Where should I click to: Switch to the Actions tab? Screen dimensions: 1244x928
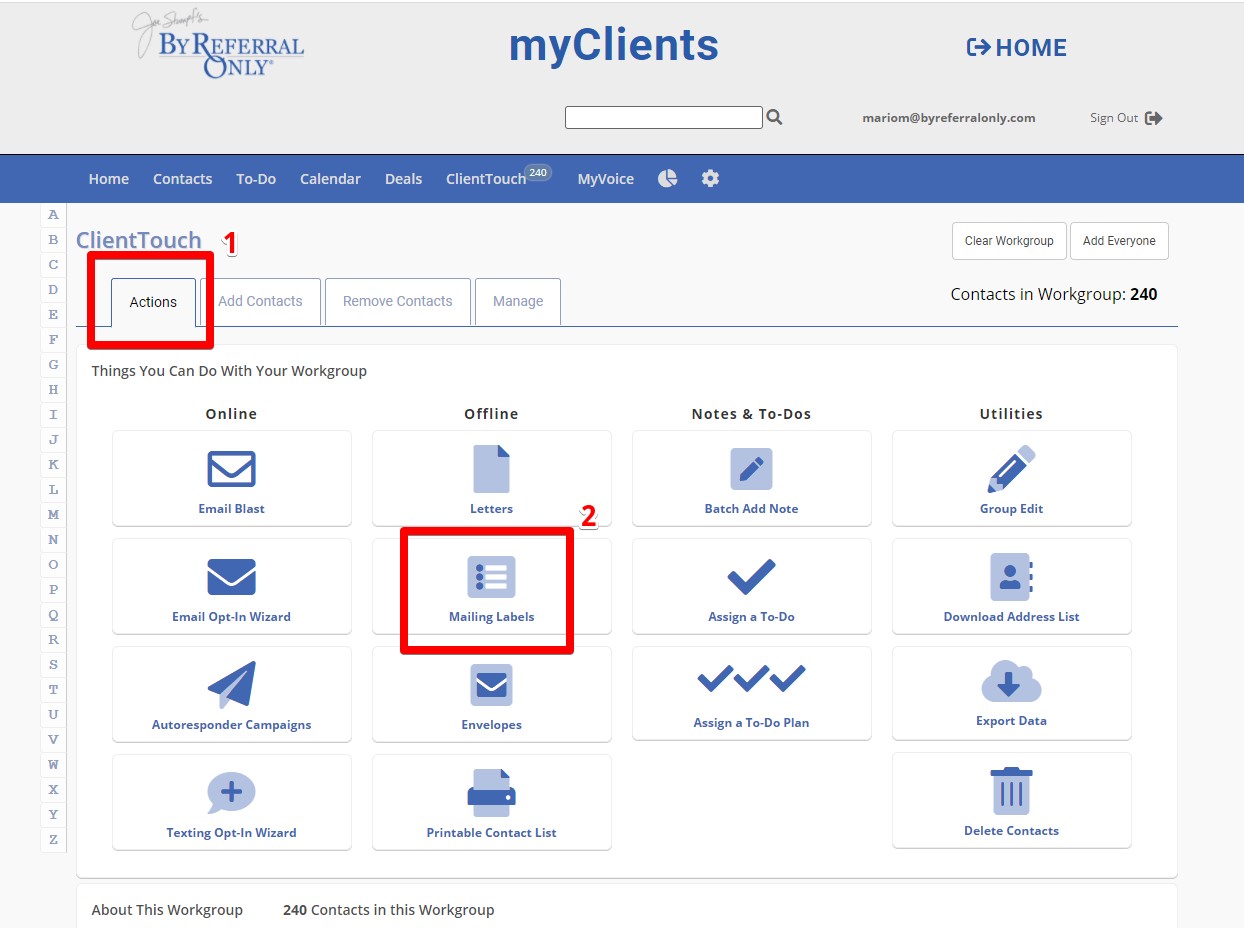pos(153,302)
